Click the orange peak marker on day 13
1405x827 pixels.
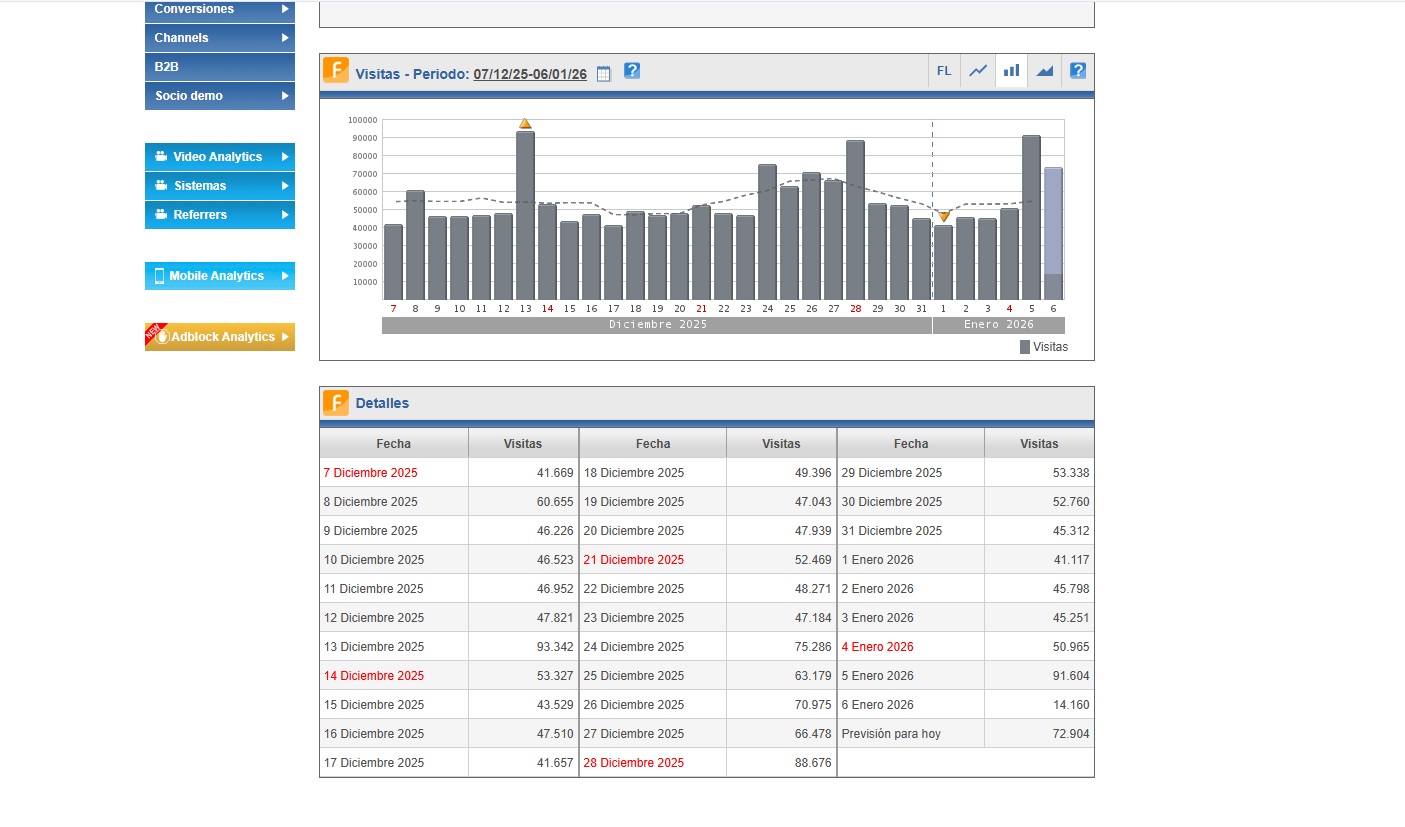point(525,124)
